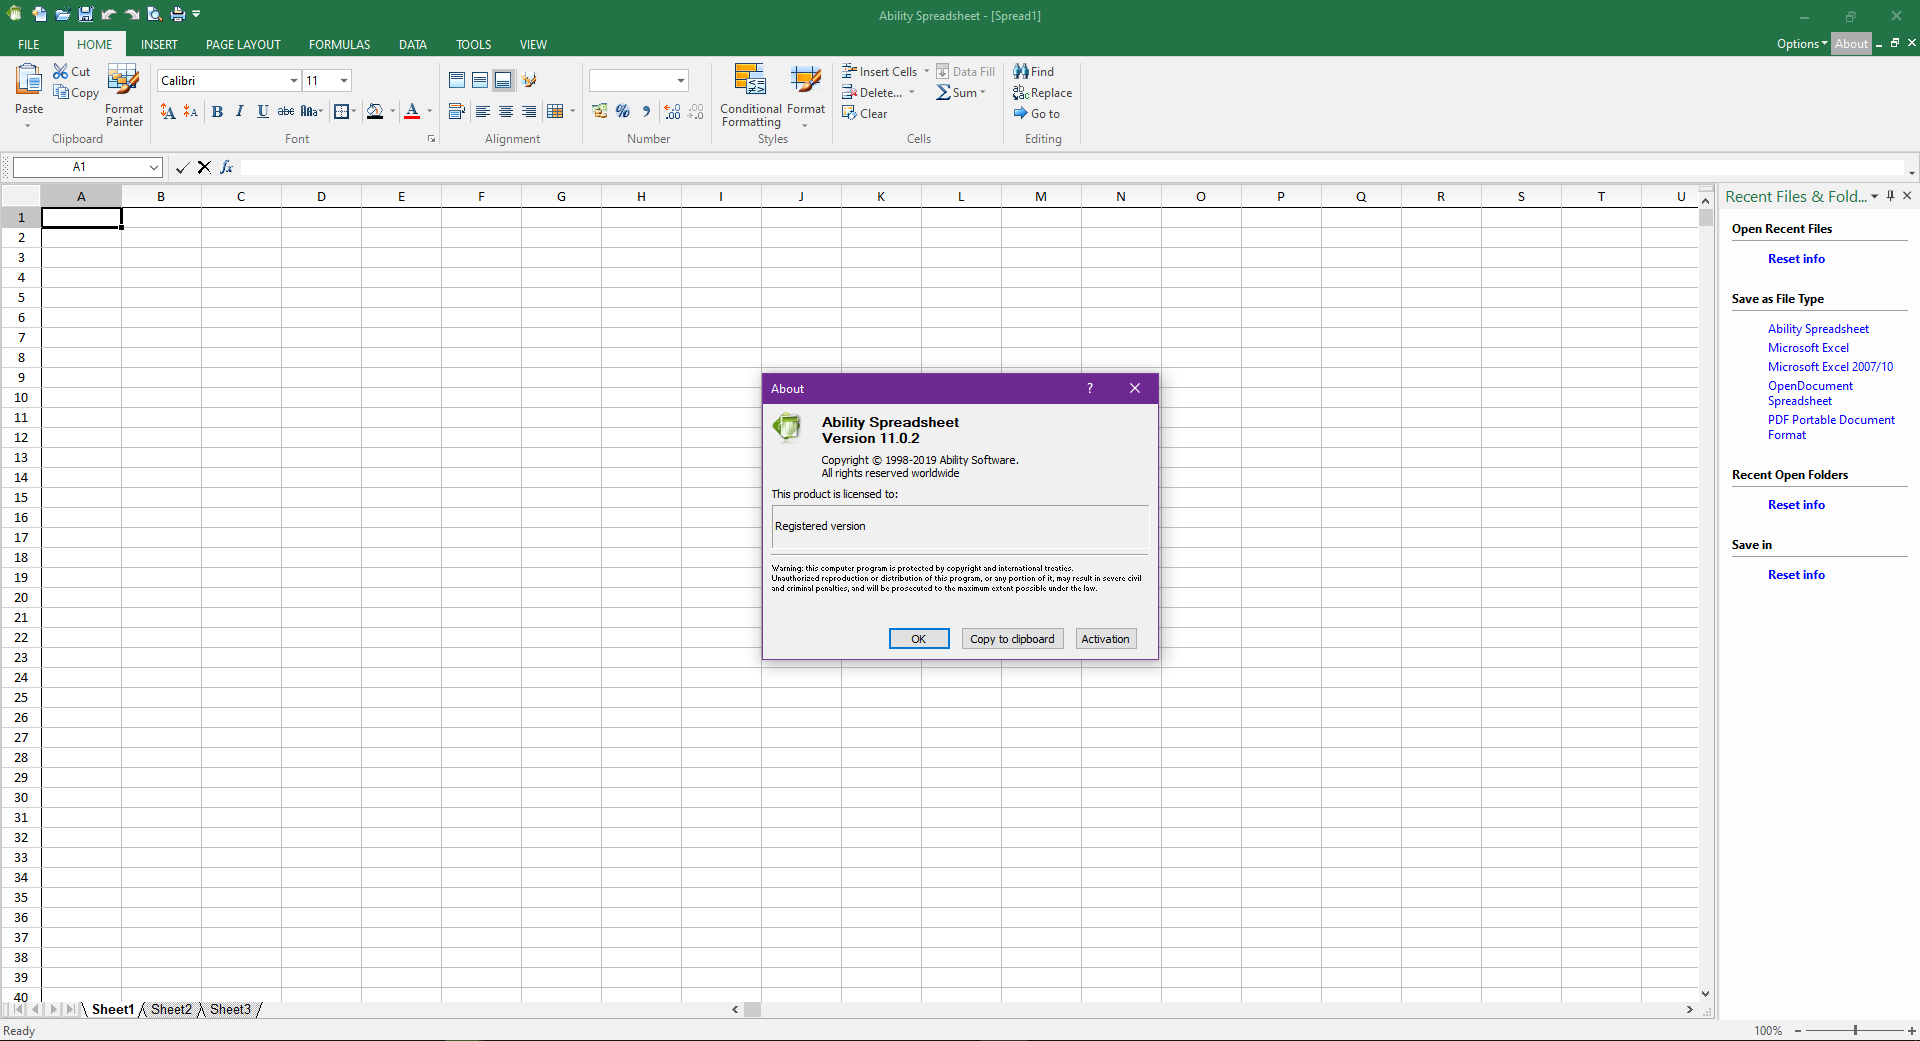Choose Microsoft Excel 2007/10 file type link

click(1830, 367)
